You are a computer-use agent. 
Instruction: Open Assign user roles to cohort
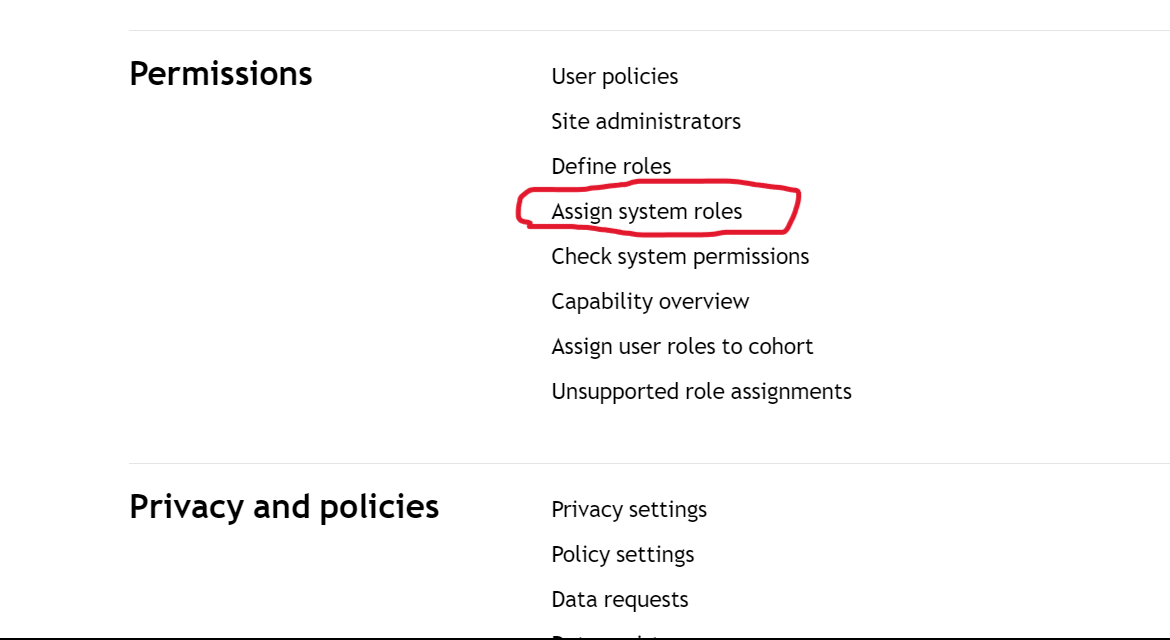click(x=682, y=346)
